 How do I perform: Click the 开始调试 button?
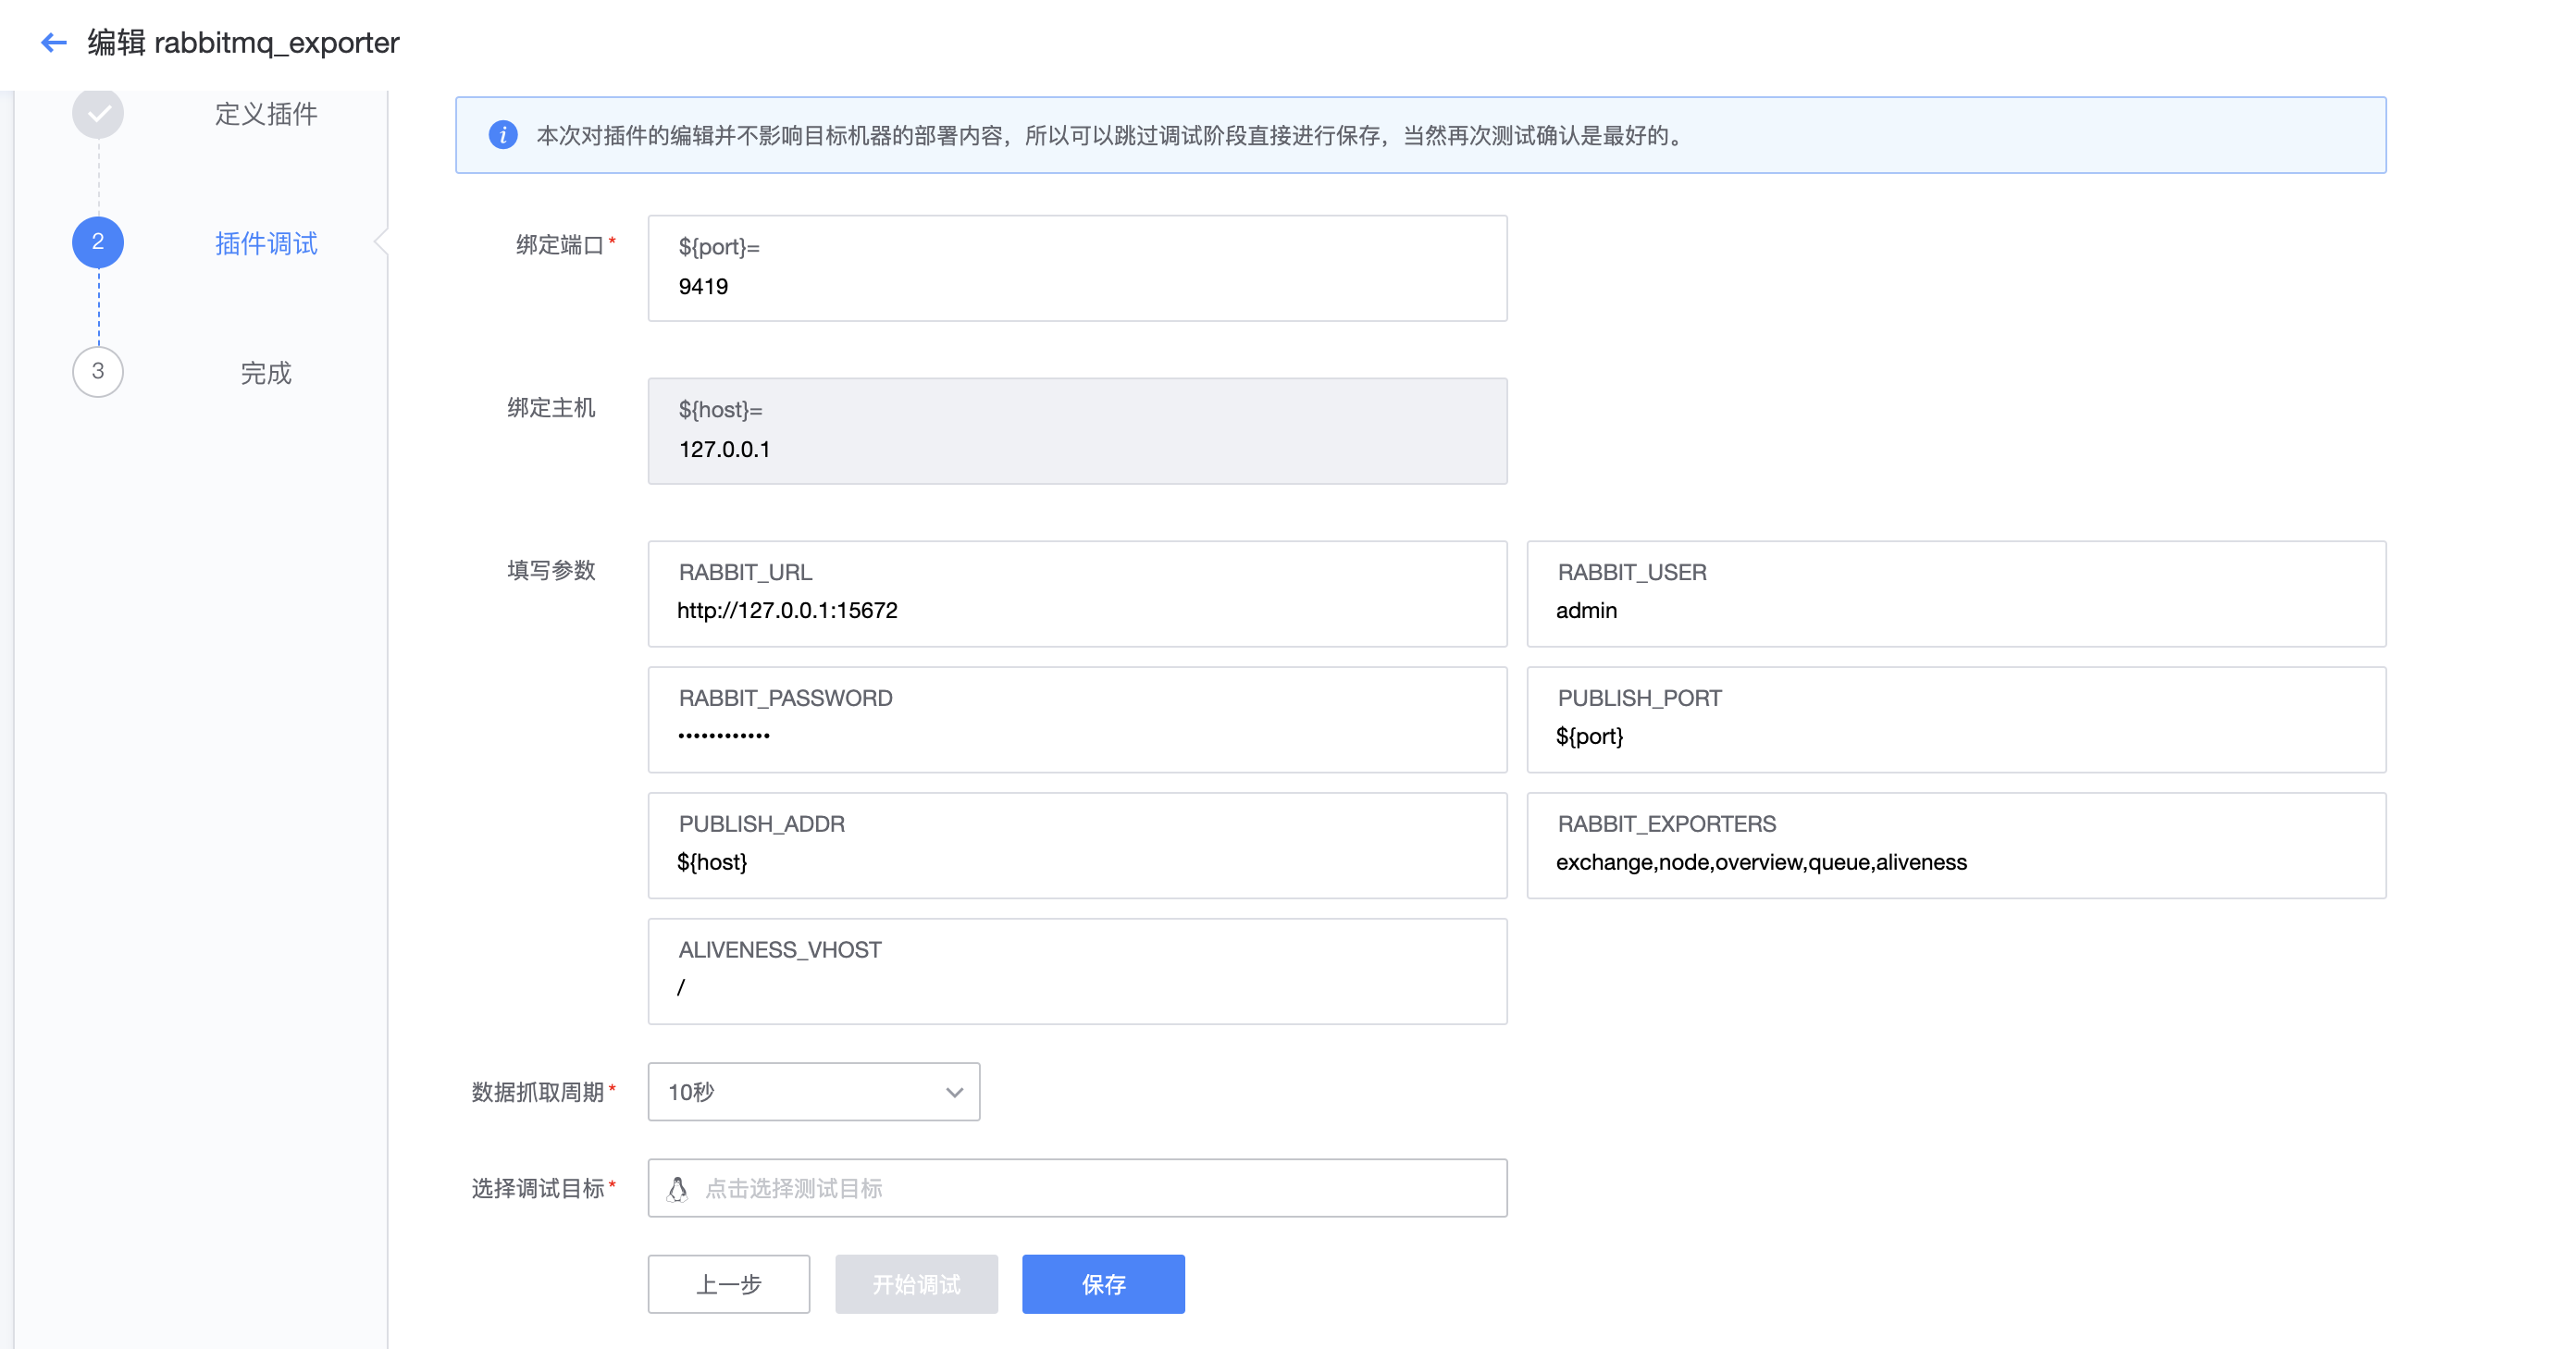click(916, 1284)
